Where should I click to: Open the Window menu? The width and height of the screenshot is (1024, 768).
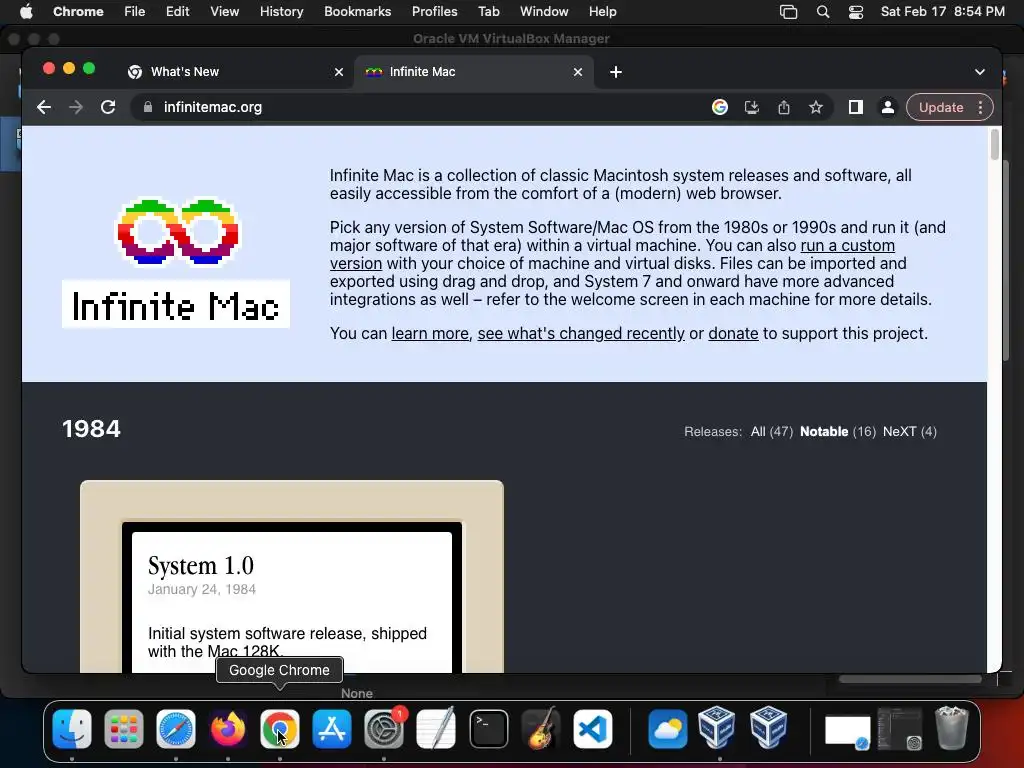click(544, 12)
